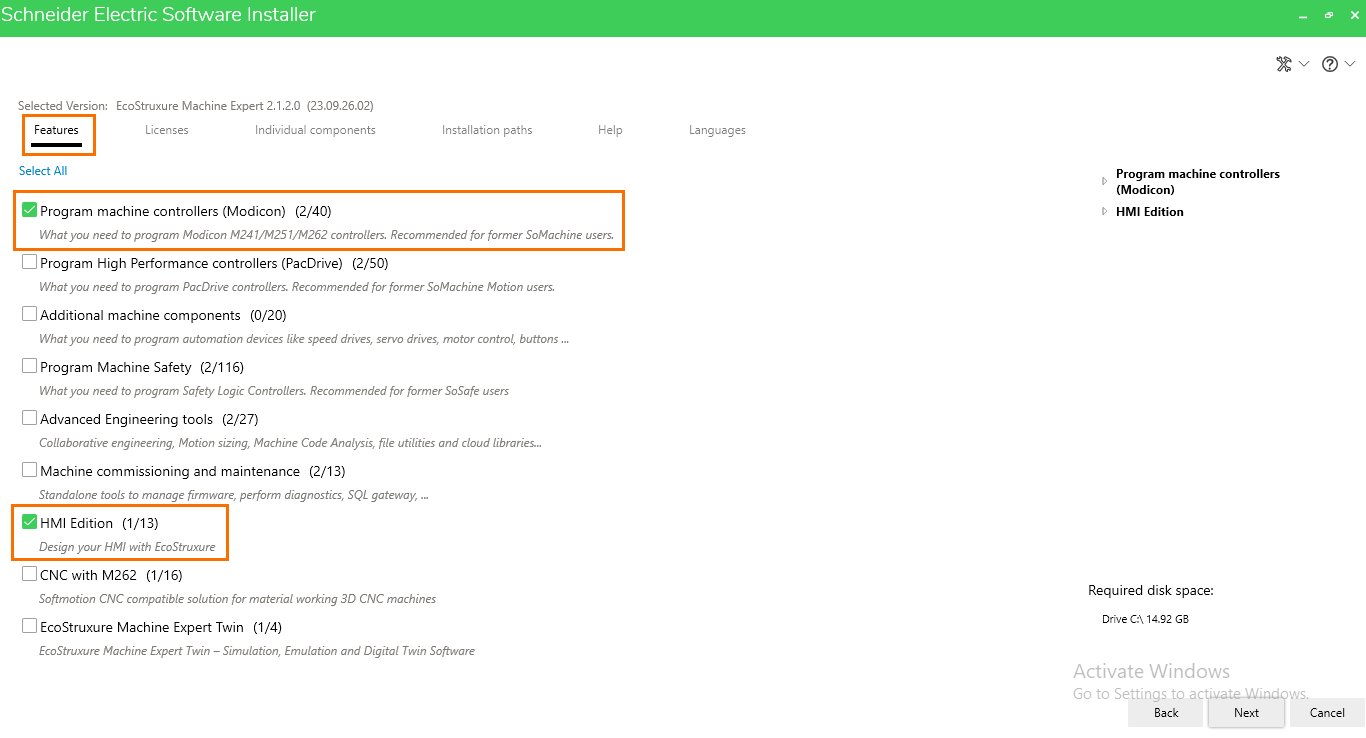This screenshot has width=1366, height=738.
Task: Click the Collaborative engineering description text
Action: 290,443
